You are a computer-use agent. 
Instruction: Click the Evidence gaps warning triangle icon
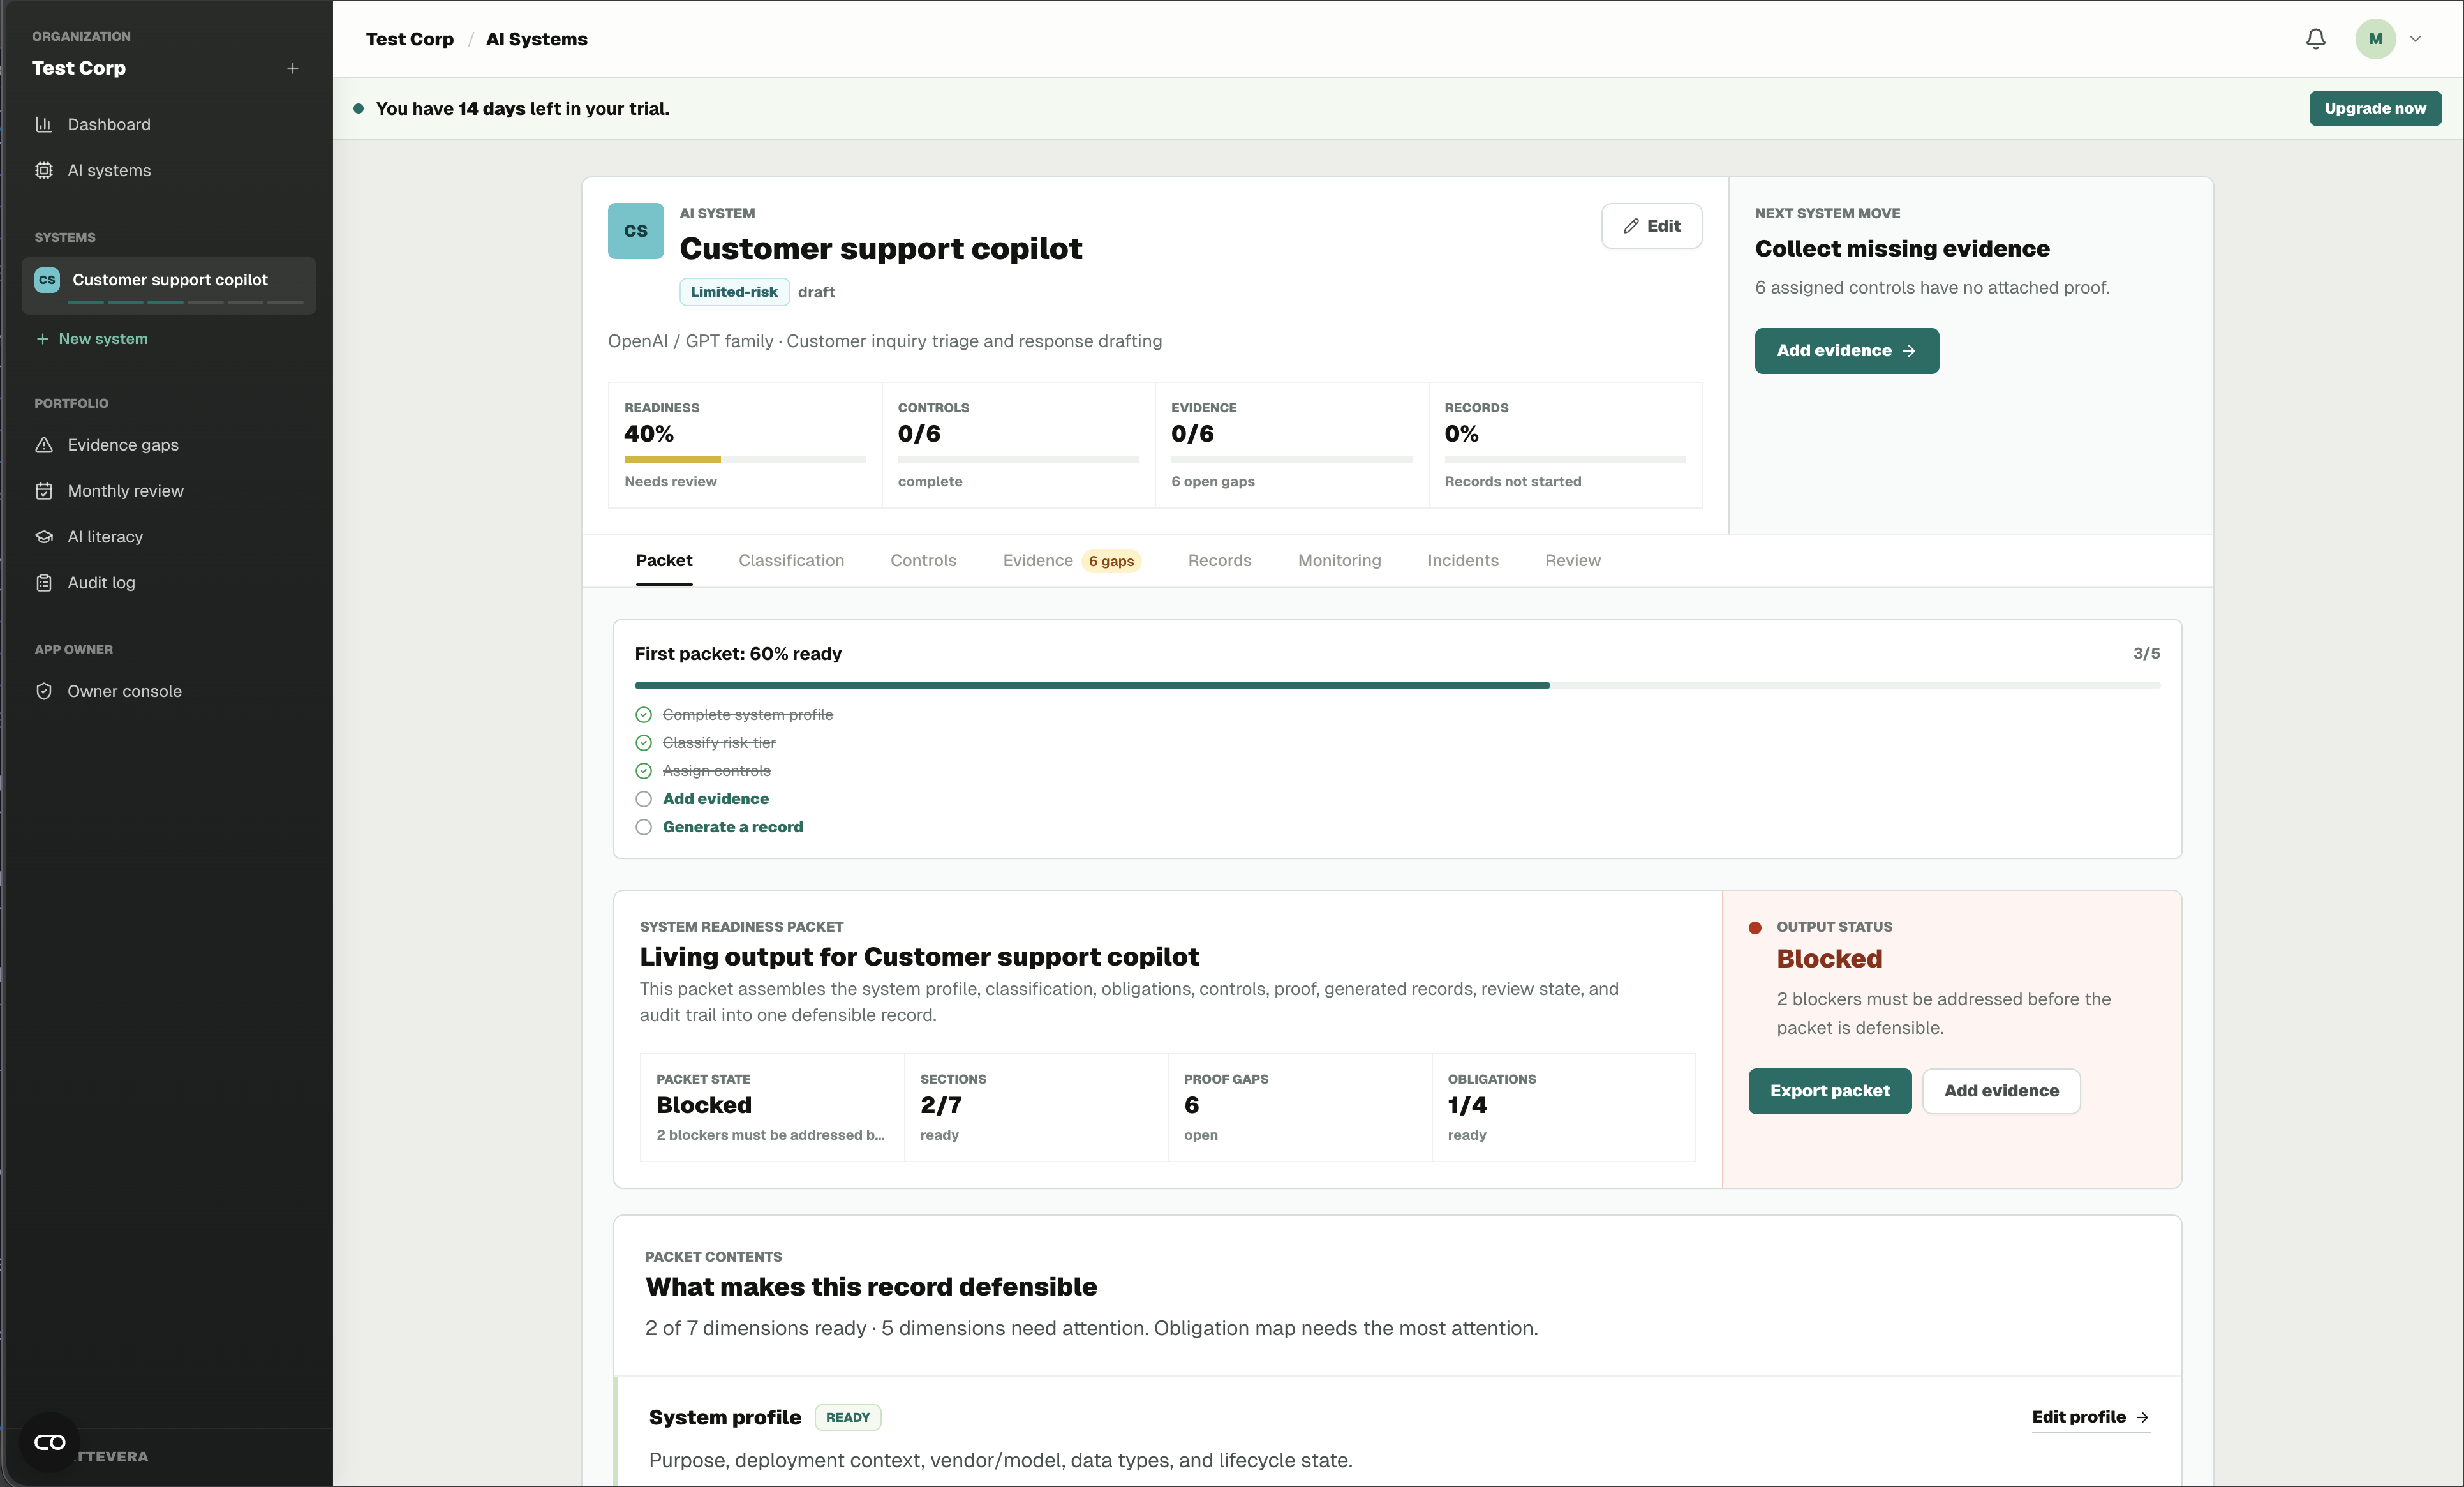(x=44, y=445)
